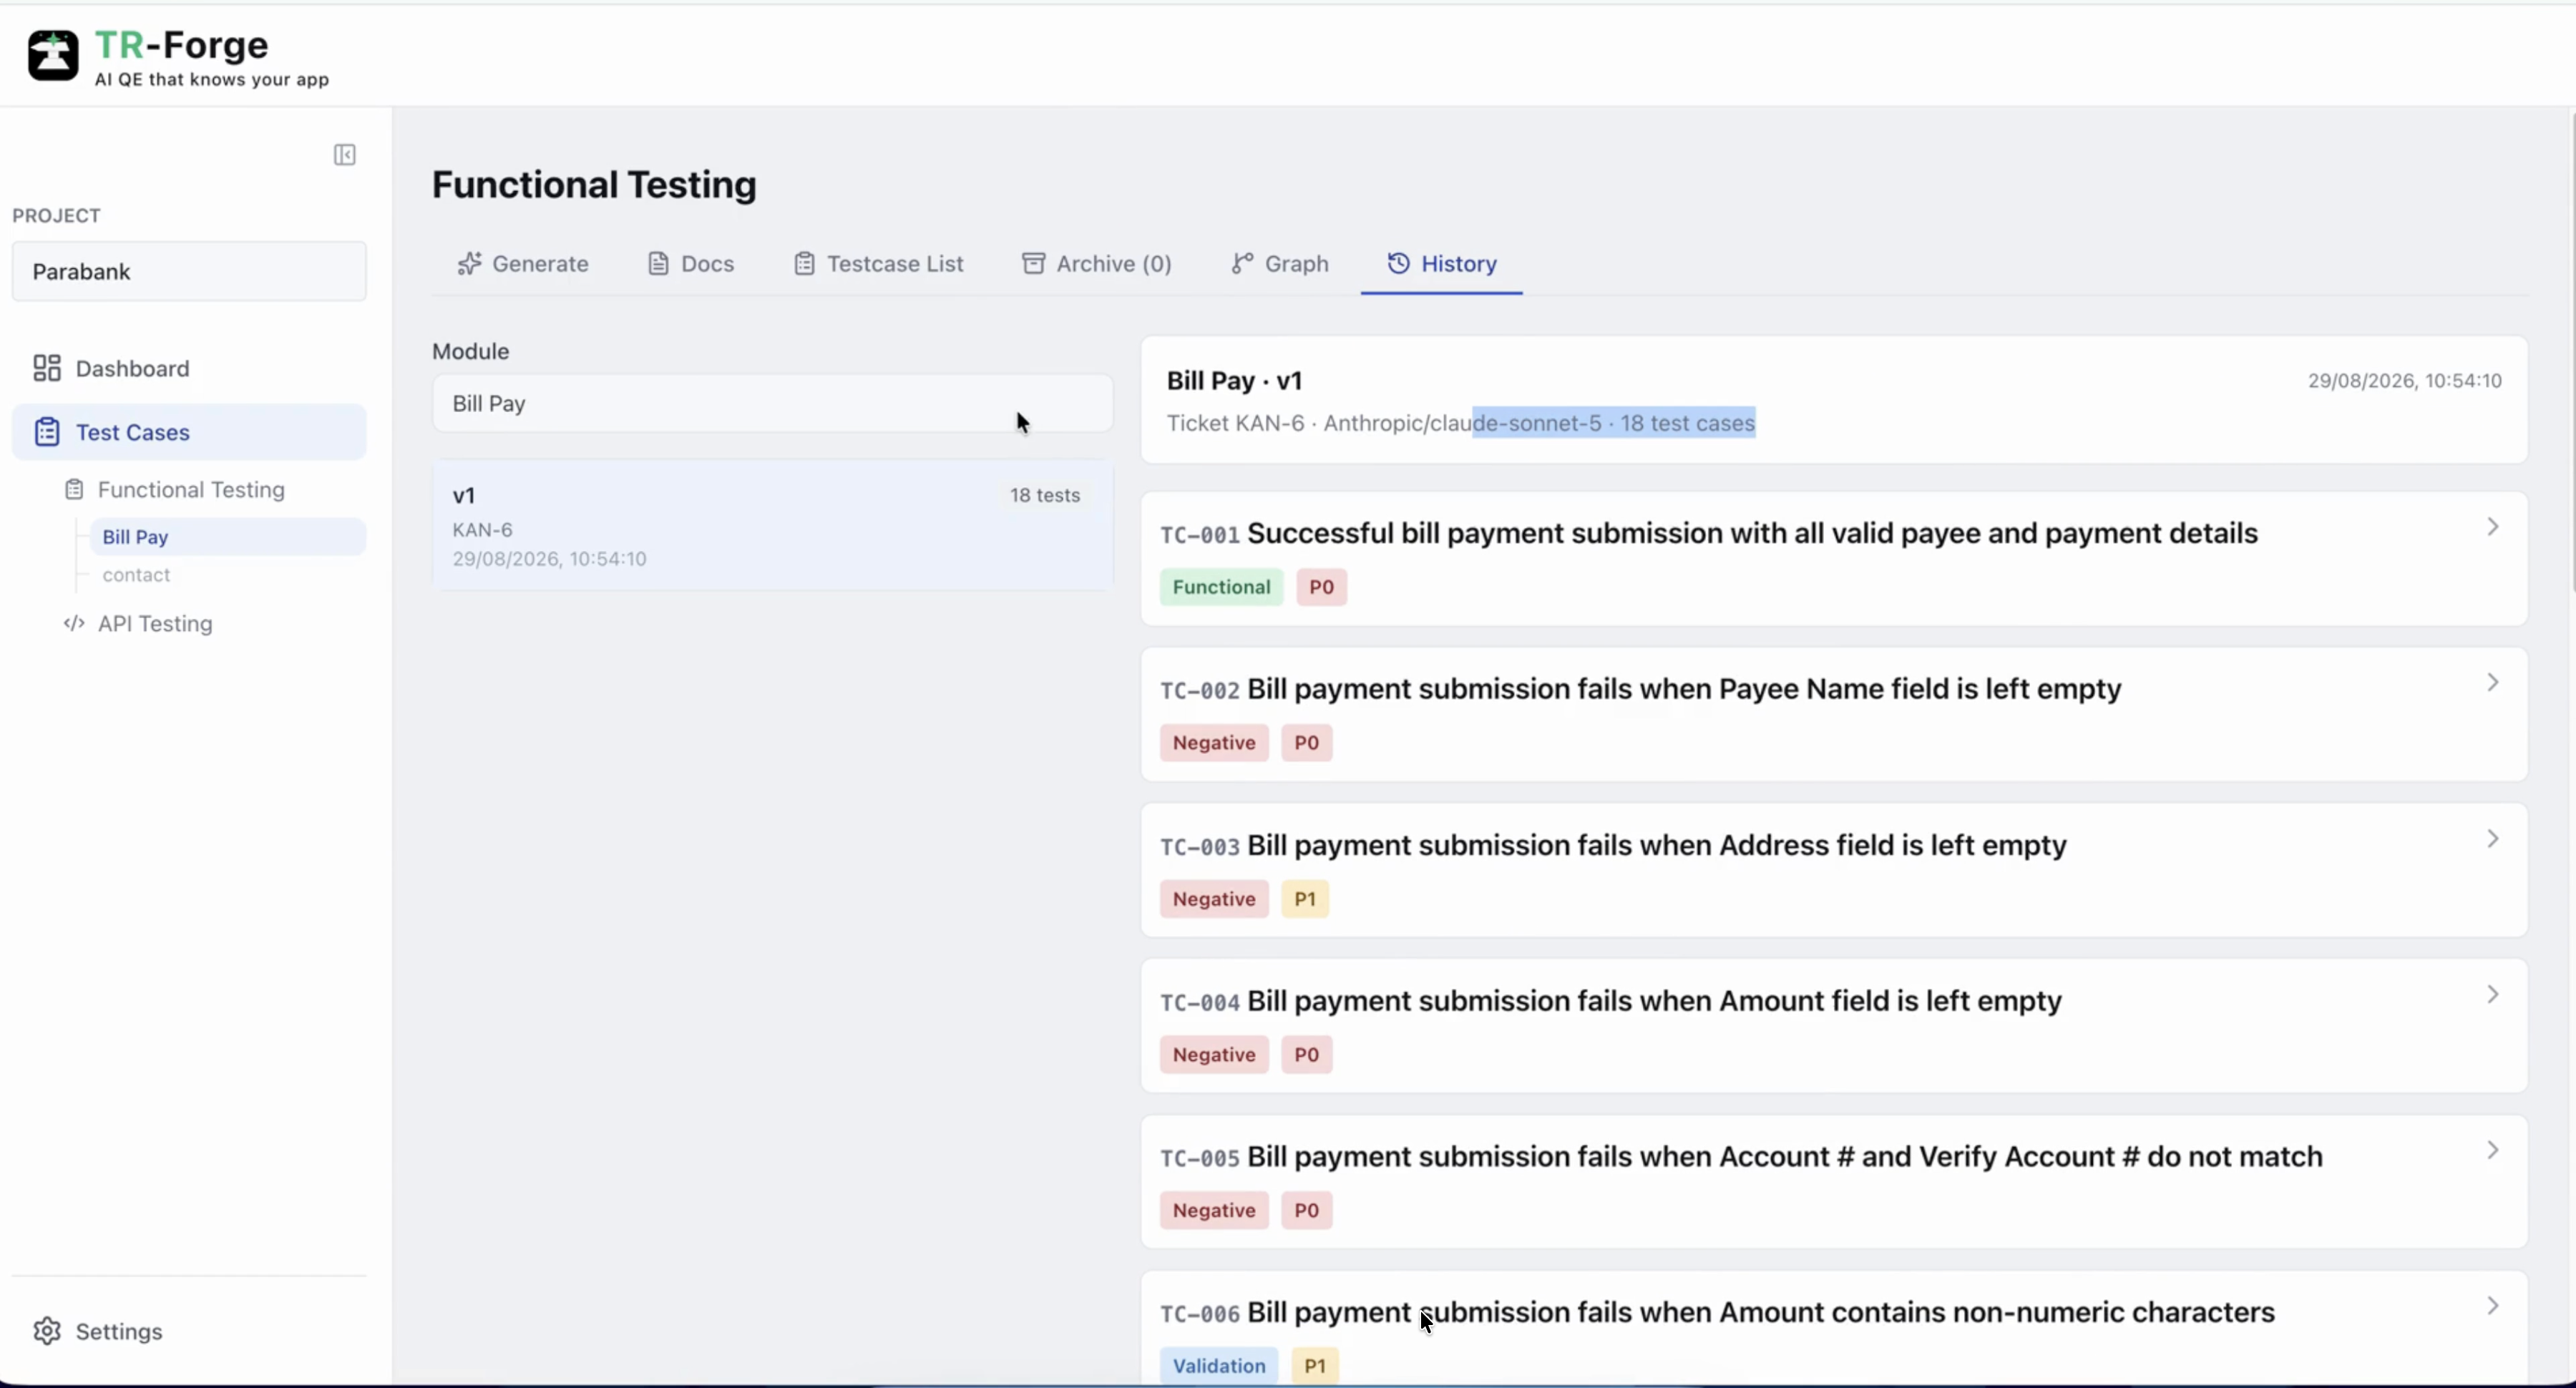Open TC-001 successful bill payment test case
The width and height of the screenshot is (2576, 1388).
click(1834, 559)
